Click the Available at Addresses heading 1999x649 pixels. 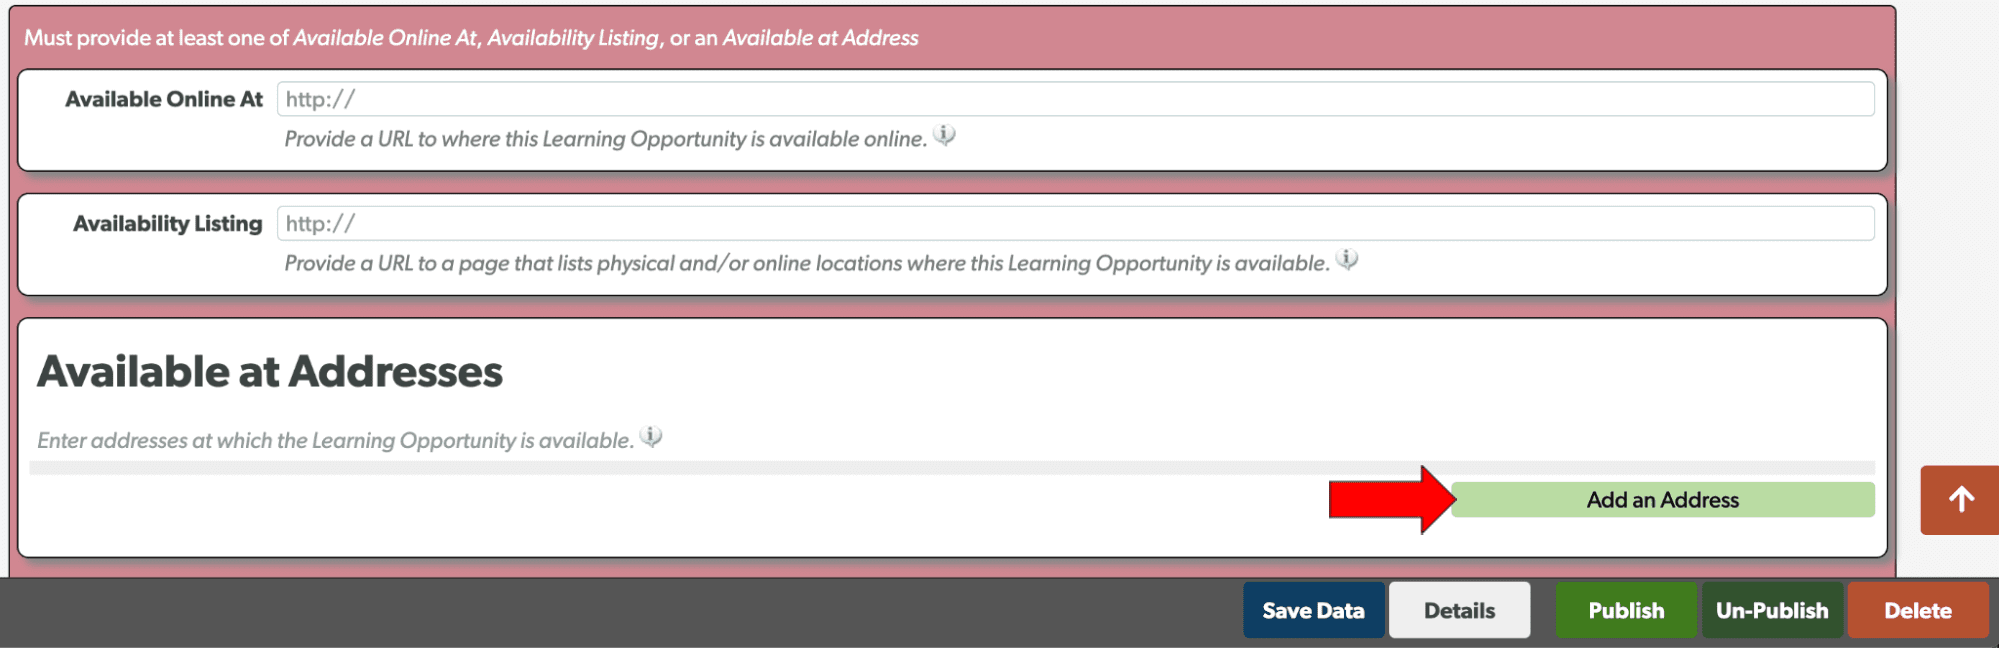click(270, 371)
